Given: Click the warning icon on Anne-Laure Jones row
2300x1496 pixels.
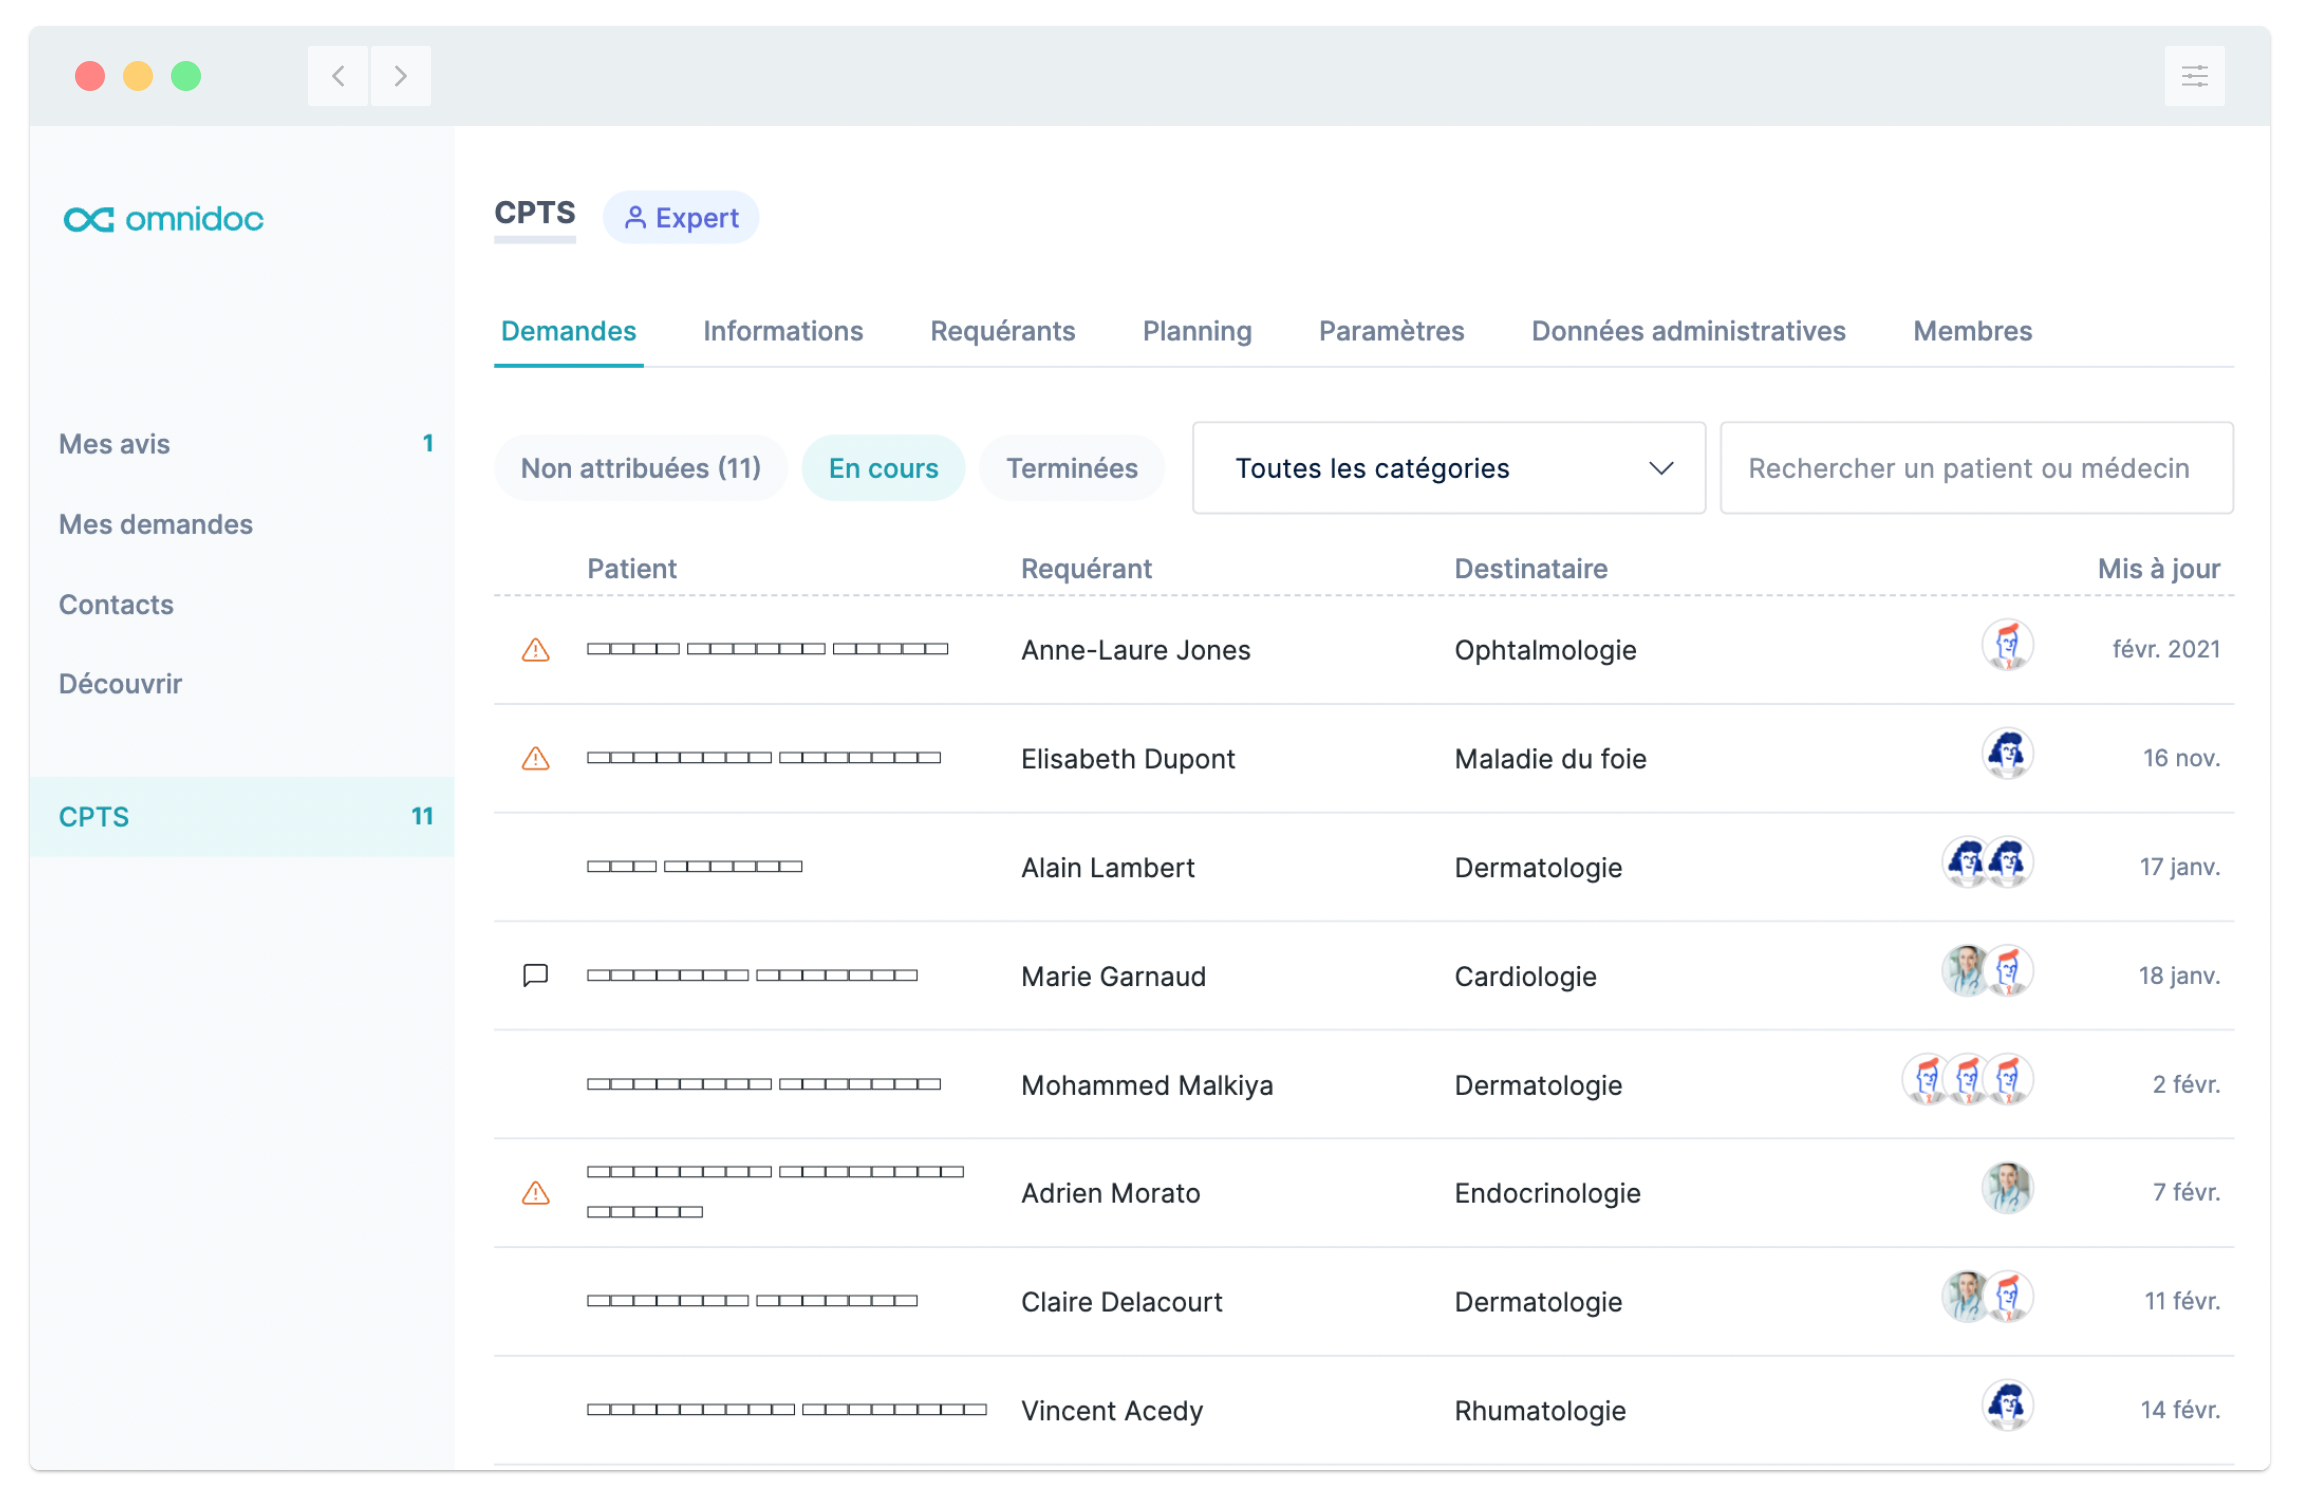Looking at the screenshot, I should [x=536, y=650].
